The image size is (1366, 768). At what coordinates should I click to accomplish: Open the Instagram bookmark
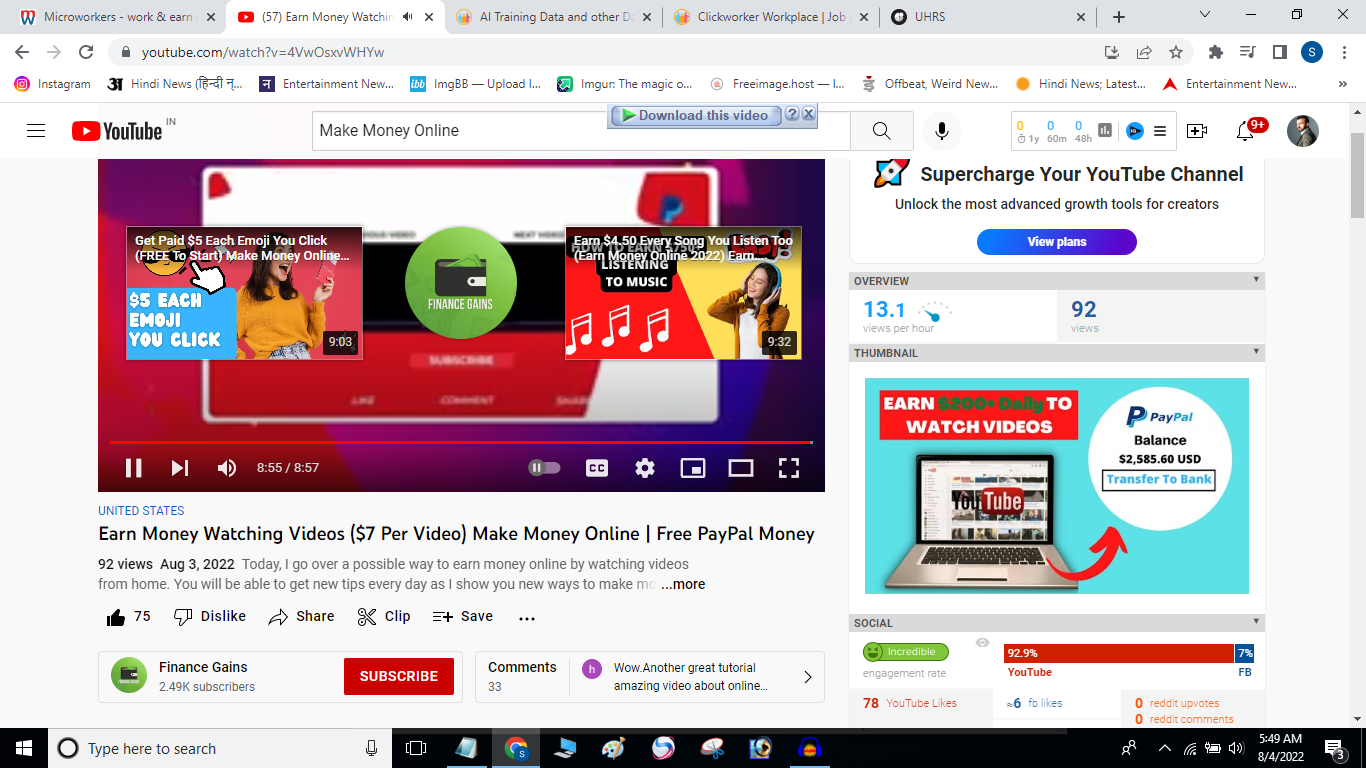click(x=53, y=84)
